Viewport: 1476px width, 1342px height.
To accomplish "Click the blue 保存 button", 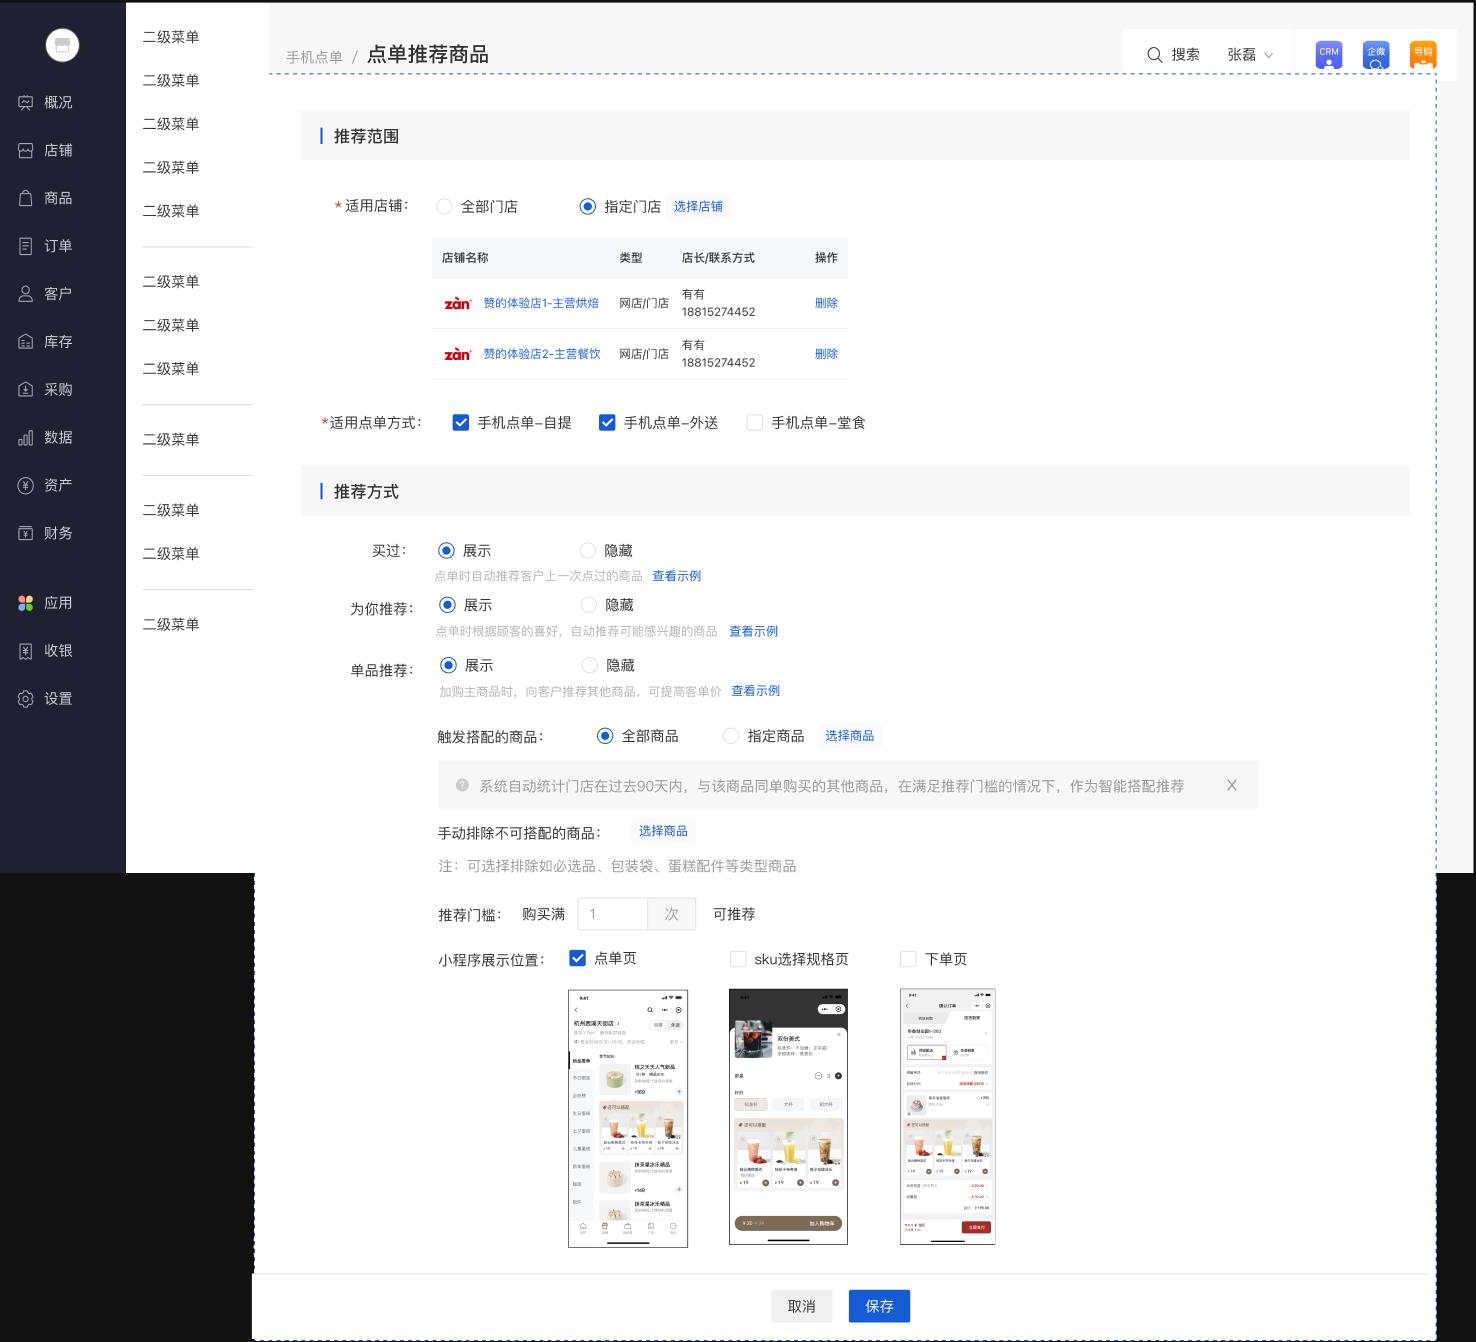I will (879, 1306).
